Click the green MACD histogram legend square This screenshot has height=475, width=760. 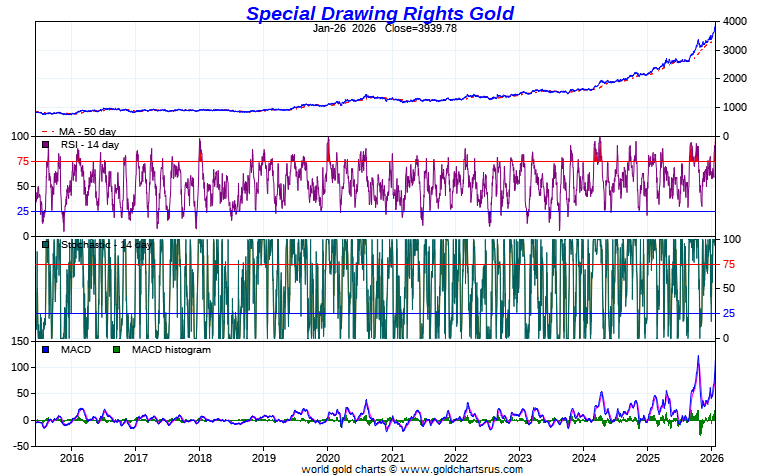click(x=116, y=350)
